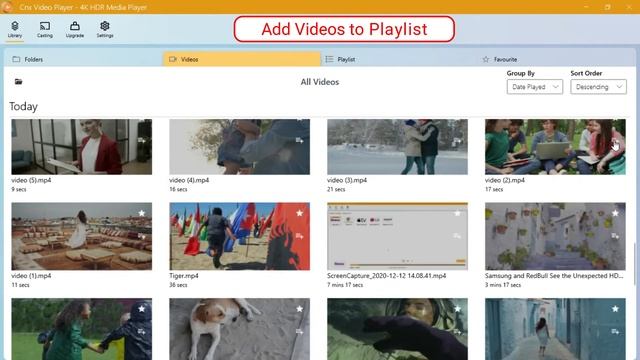Play the video (1).mp4 thumbnail
The width and height of the screenshot is (640, 360).
(x=82, y=236)
